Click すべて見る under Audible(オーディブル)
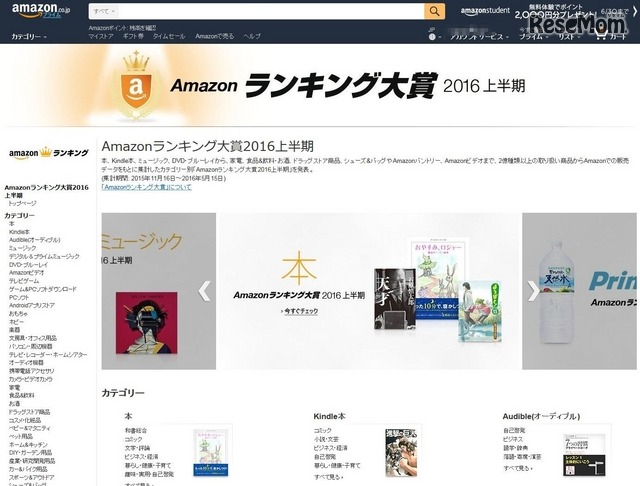 (518, 468)
